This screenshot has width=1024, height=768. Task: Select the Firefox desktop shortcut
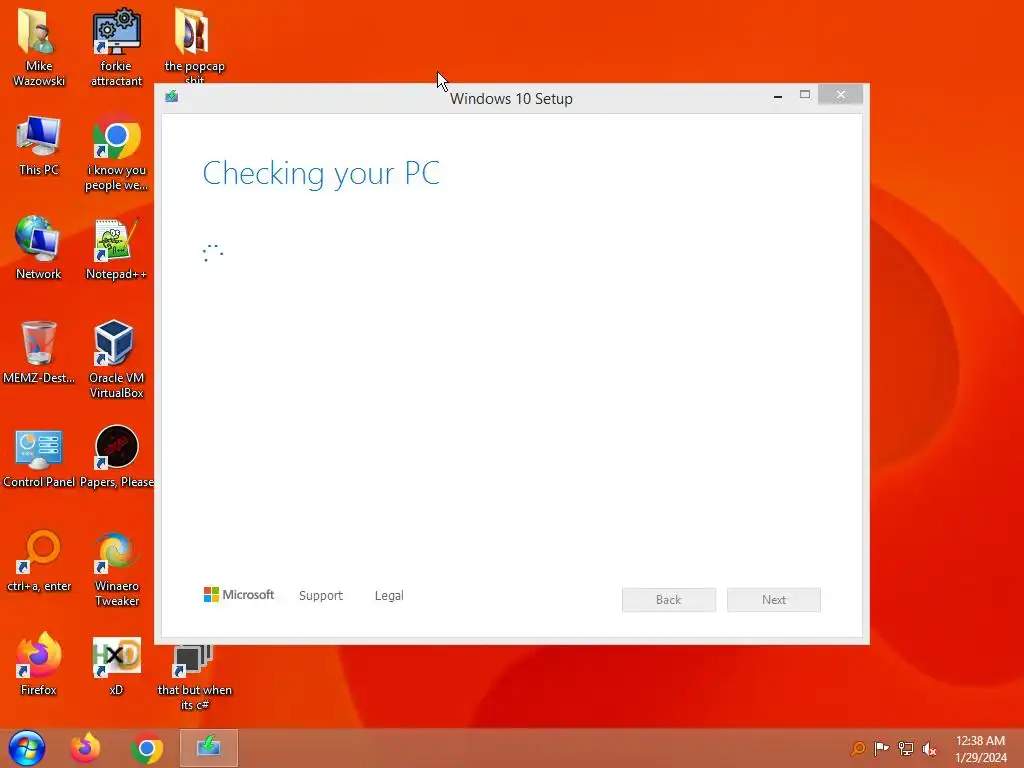tap(39, 664)
